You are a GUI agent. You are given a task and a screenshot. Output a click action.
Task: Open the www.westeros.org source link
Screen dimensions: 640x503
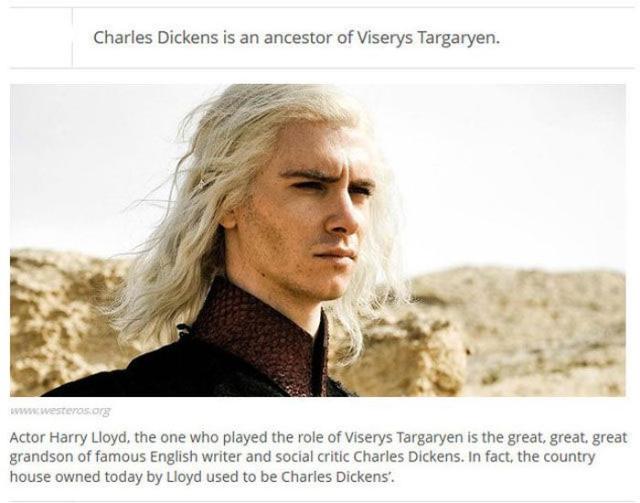coord(60,410)
